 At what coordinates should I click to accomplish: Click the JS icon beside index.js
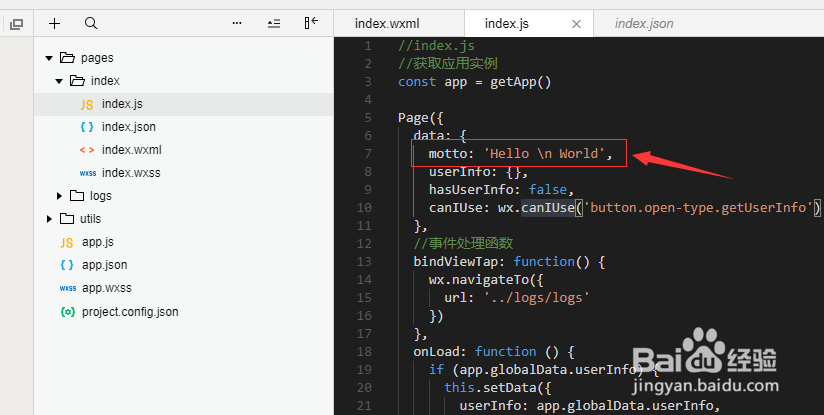point(87,105)
